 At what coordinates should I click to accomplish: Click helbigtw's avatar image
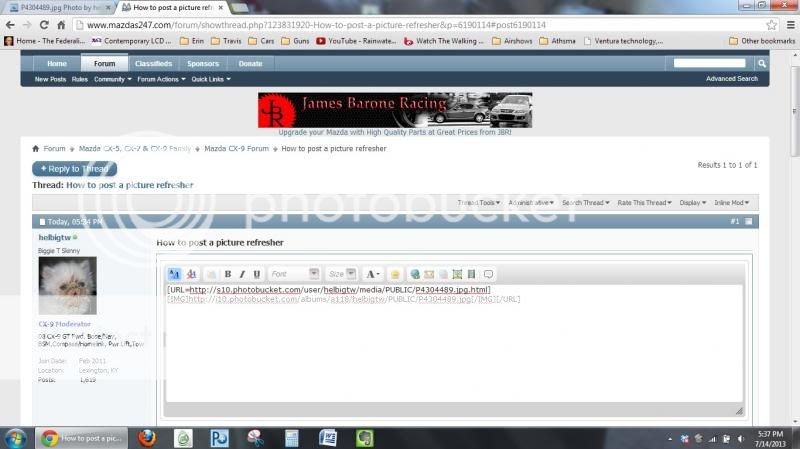coord(67,286)
